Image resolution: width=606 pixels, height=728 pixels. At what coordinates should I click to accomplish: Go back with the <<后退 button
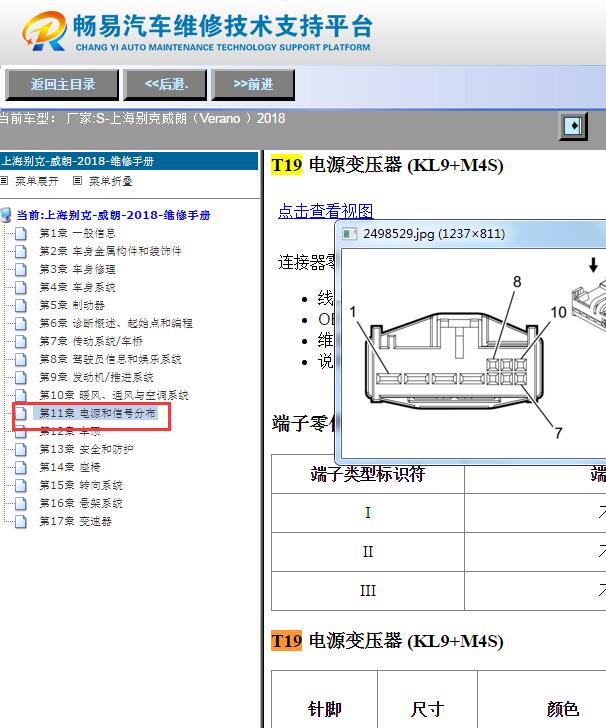pos(165,85)
